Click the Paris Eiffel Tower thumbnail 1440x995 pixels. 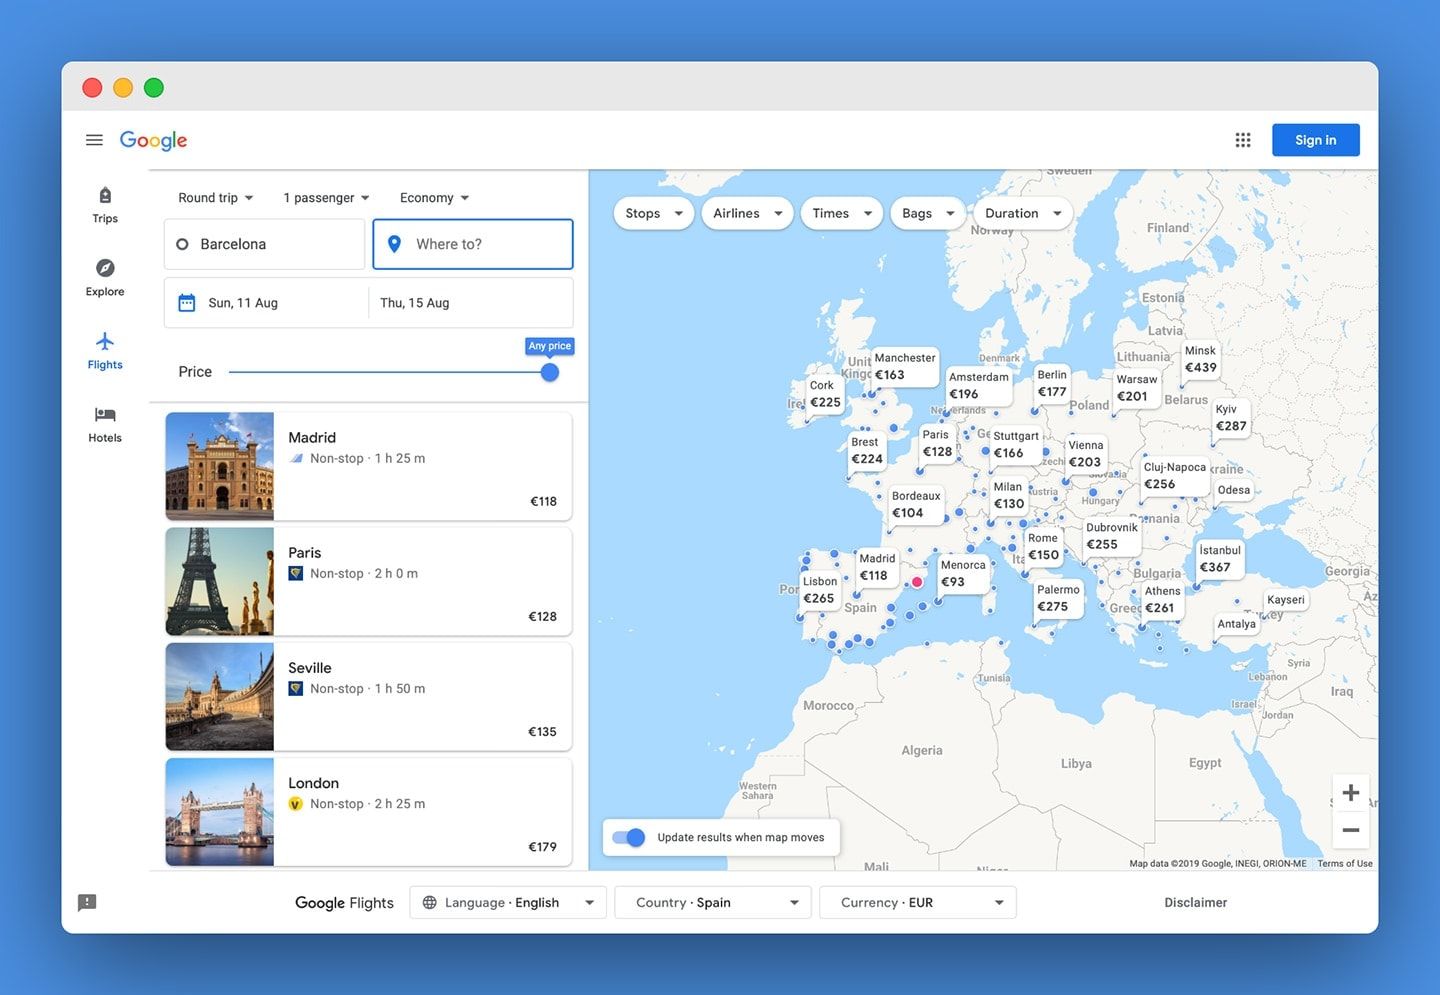219,581
